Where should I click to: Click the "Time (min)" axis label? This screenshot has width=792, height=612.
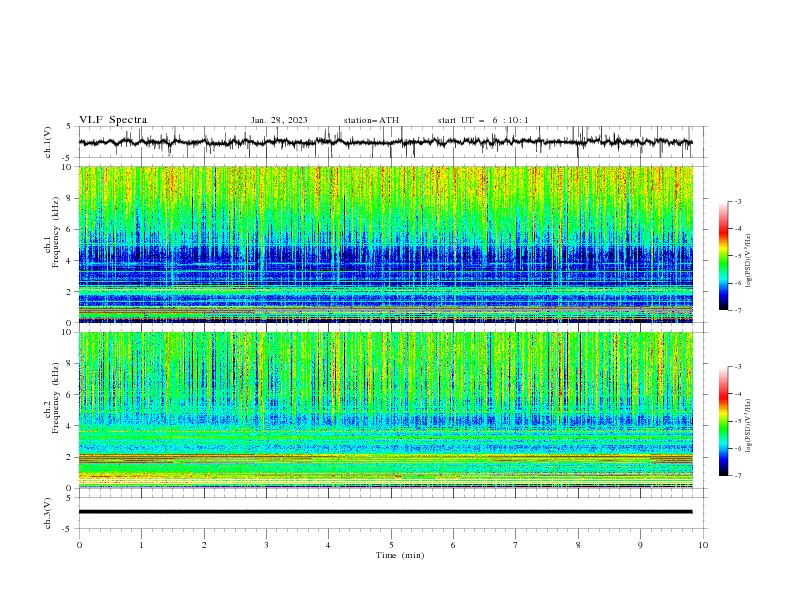400,555
